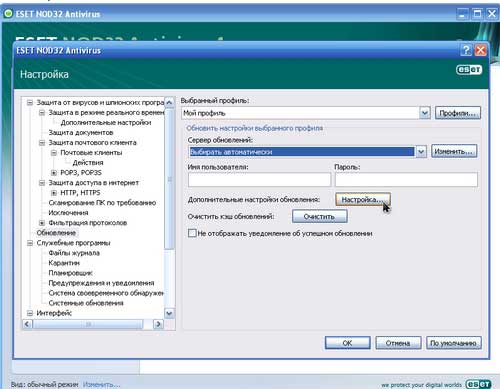Click the 'Отмена' button

(x=398, y=343)
